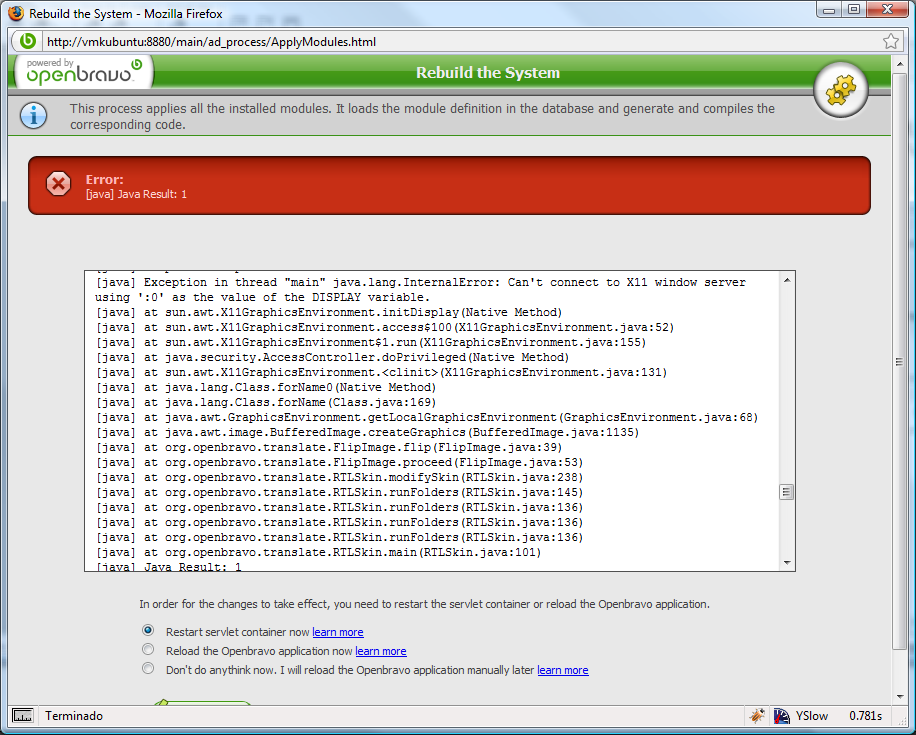Image resolution: width=916 pixels, height=735 pixels.
Task: Click the Openbravo logo in the header
Action: pos(82,72)
